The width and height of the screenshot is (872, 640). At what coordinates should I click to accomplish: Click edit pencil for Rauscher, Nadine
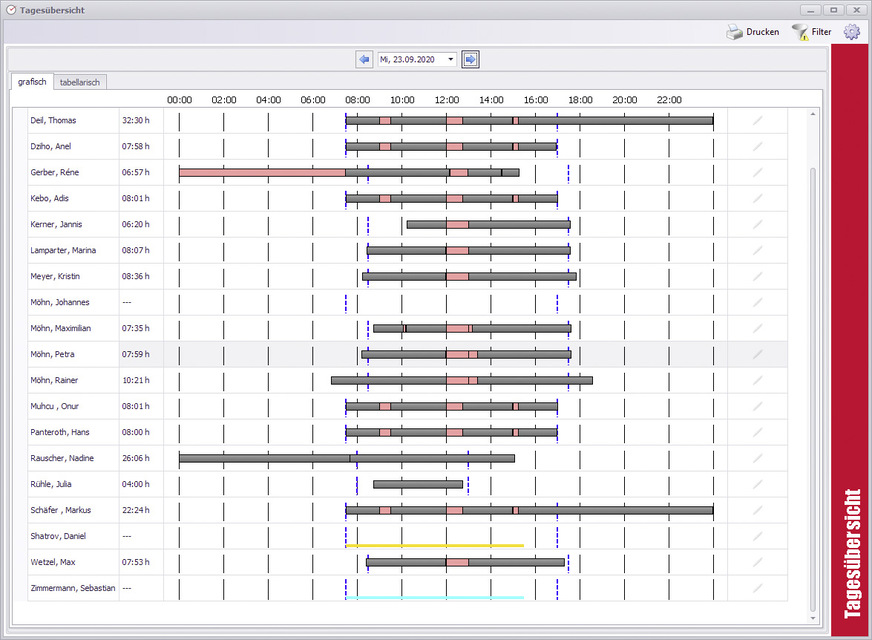[757, 458]
